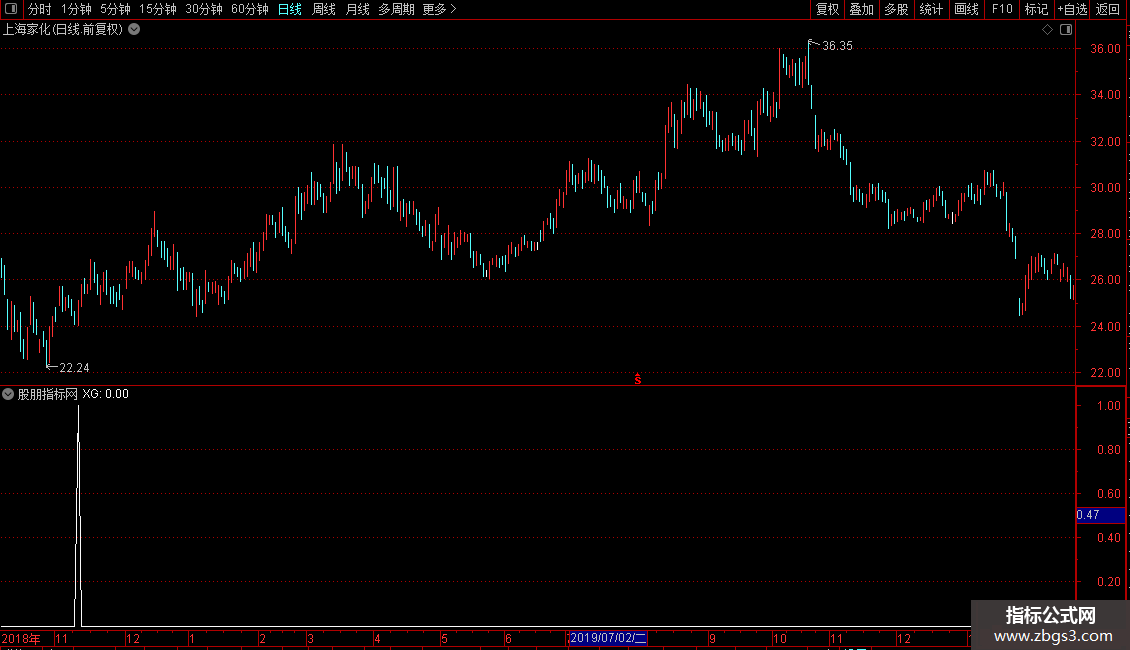The image size is (1130, 650).
Task: Select the 30分钟 period
Action: [x=204, y=9]
